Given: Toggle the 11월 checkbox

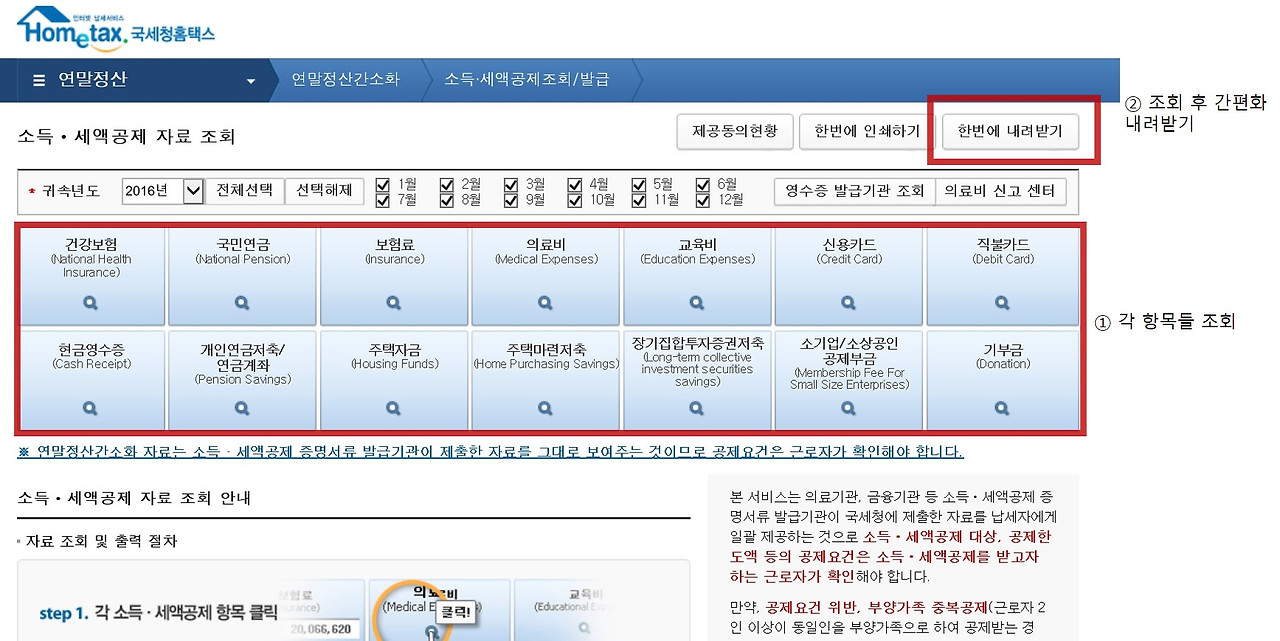Looking at the screenshot, I should pyautogui.click(x=639, y=199).
